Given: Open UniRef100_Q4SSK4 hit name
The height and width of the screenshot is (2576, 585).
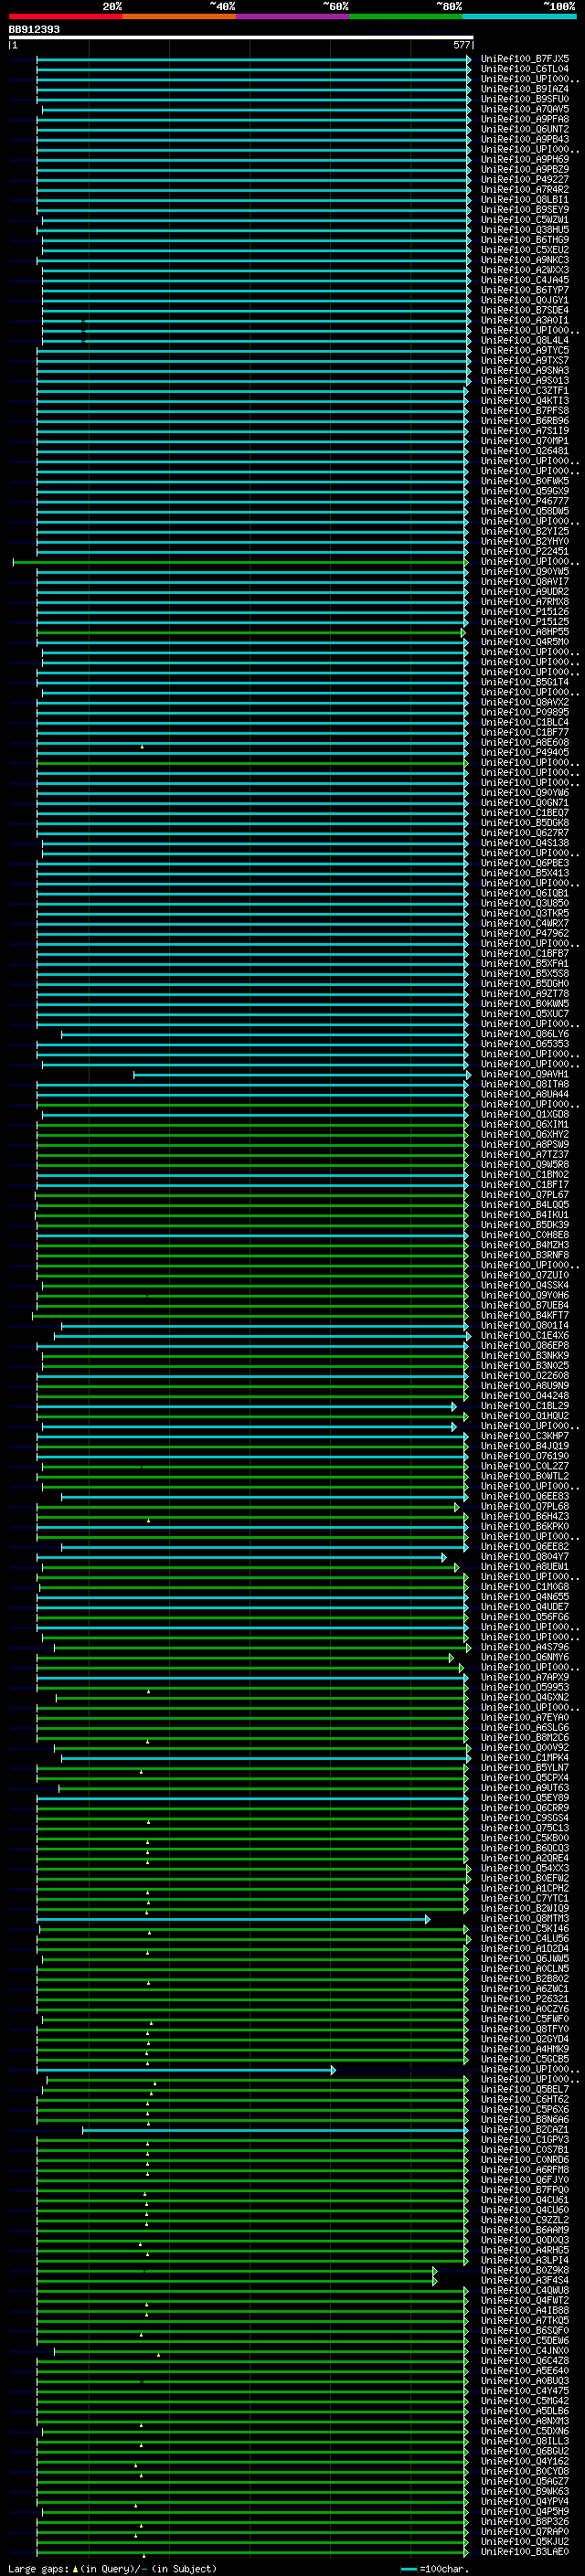Looking at the screenshot, I should pos(525,1285).
